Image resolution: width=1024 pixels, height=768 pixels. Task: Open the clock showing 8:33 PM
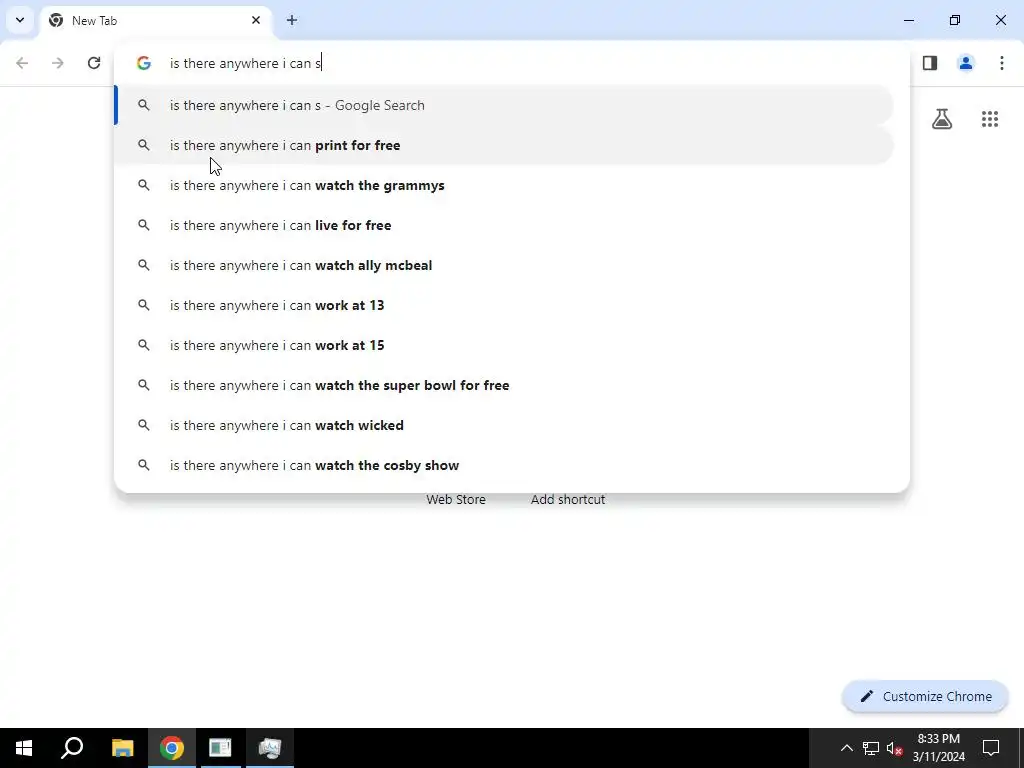pyautogui.click(x=938, y=748)
